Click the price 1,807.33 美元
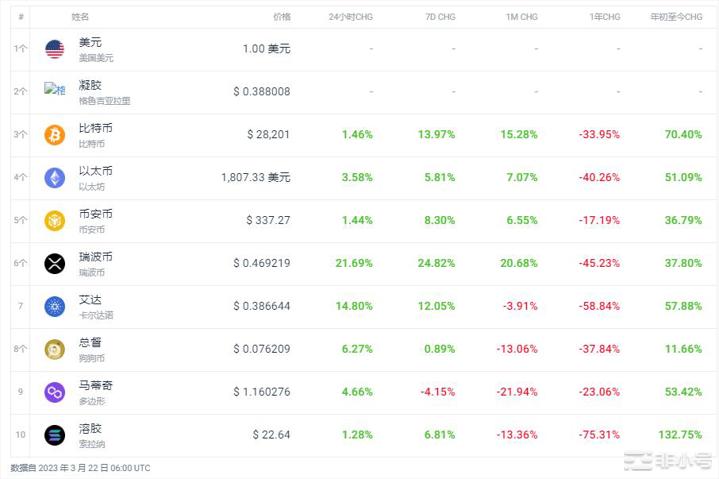Viewport: 719px width, 479px height. click(x=255, y=177)
